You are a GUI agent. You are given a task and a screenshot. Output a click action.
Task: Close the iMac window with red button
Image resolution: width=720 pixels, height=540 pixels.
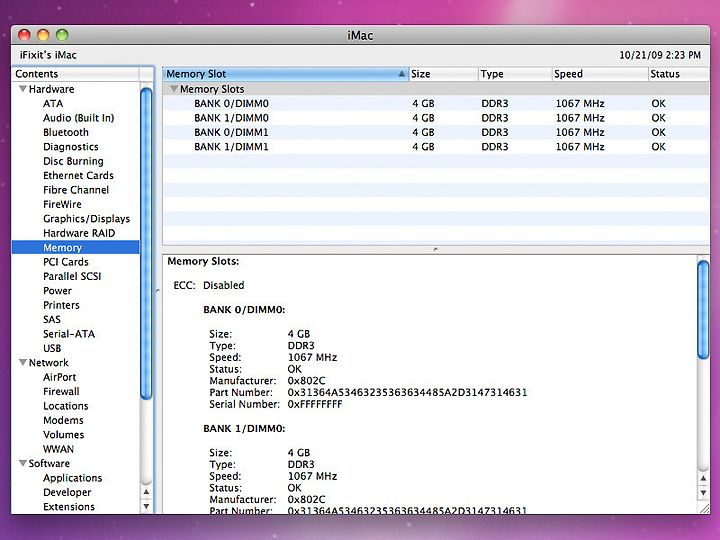pos(24,35)
